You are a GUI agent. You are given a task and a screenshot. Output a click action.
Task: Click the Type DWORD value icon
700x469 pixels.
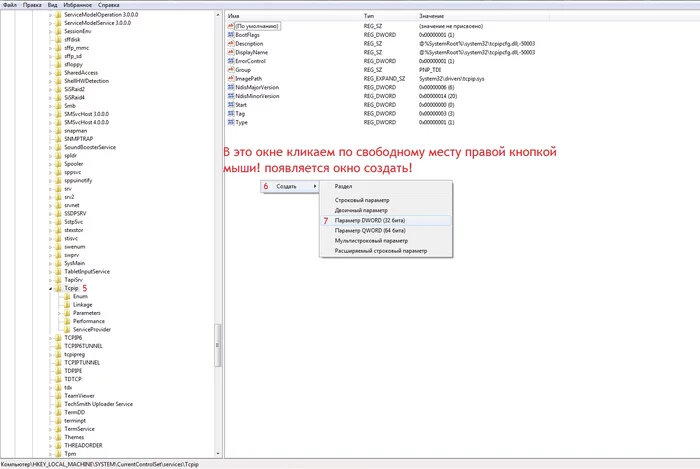point(231,122)
